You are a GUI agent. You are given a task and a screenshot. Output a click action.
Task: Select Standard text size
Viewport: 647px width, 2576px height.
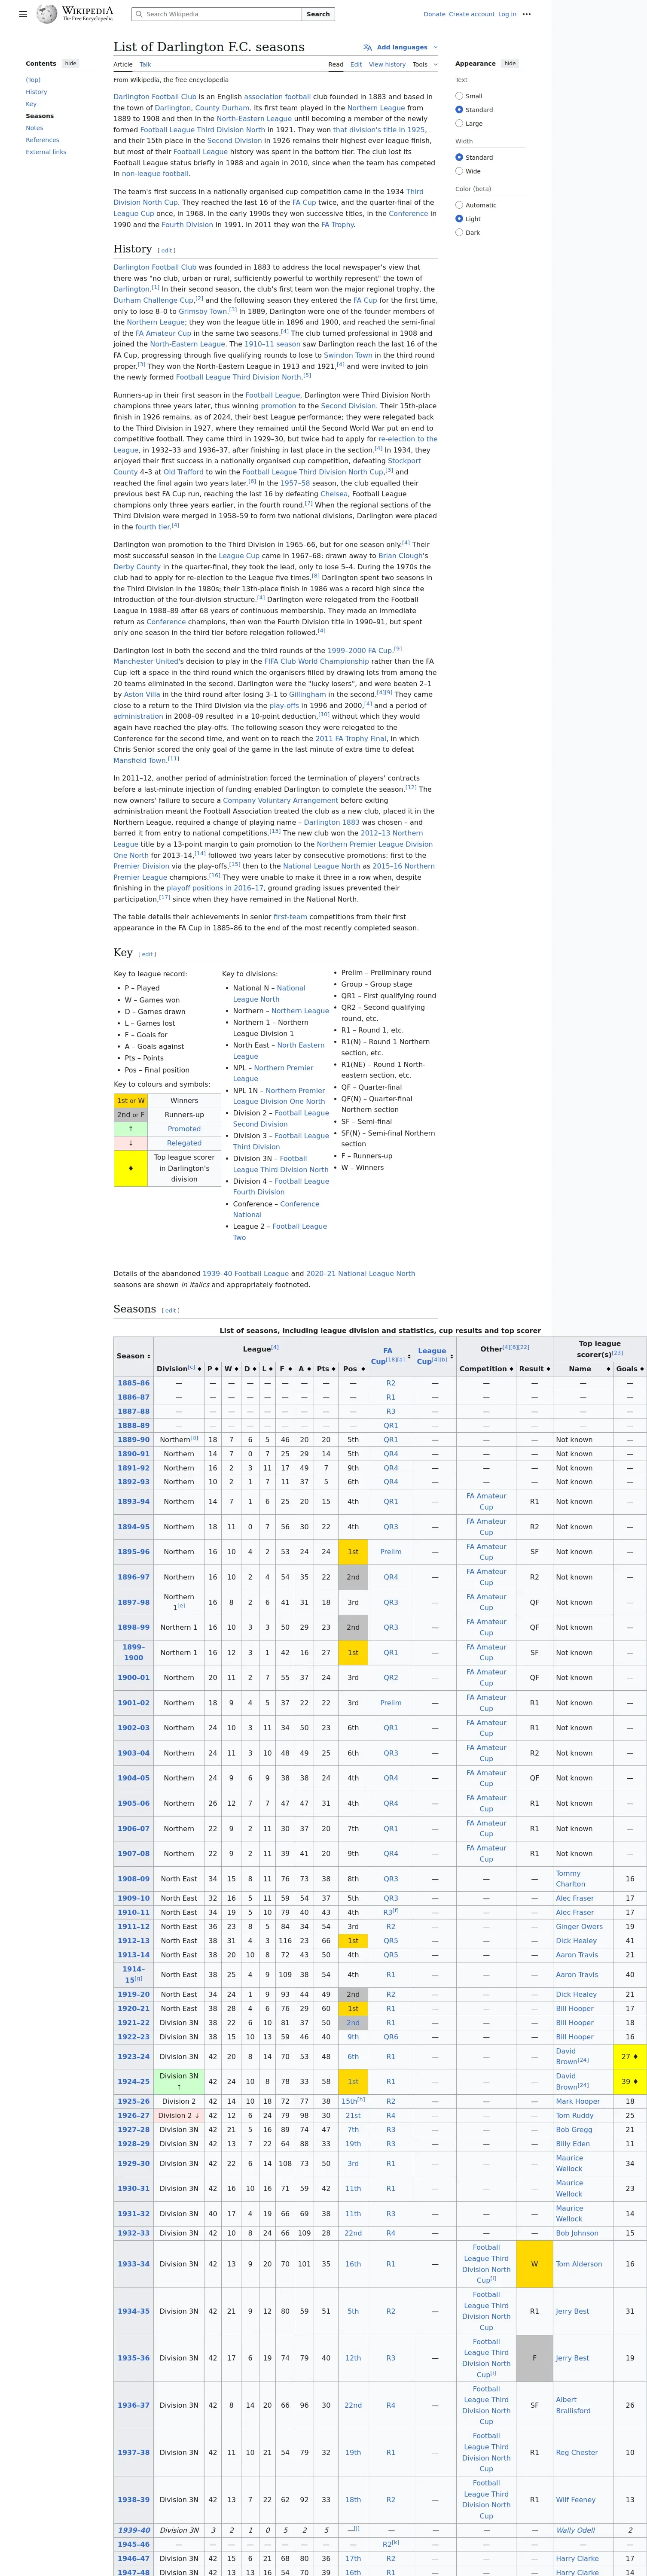[x=459, y=110]
